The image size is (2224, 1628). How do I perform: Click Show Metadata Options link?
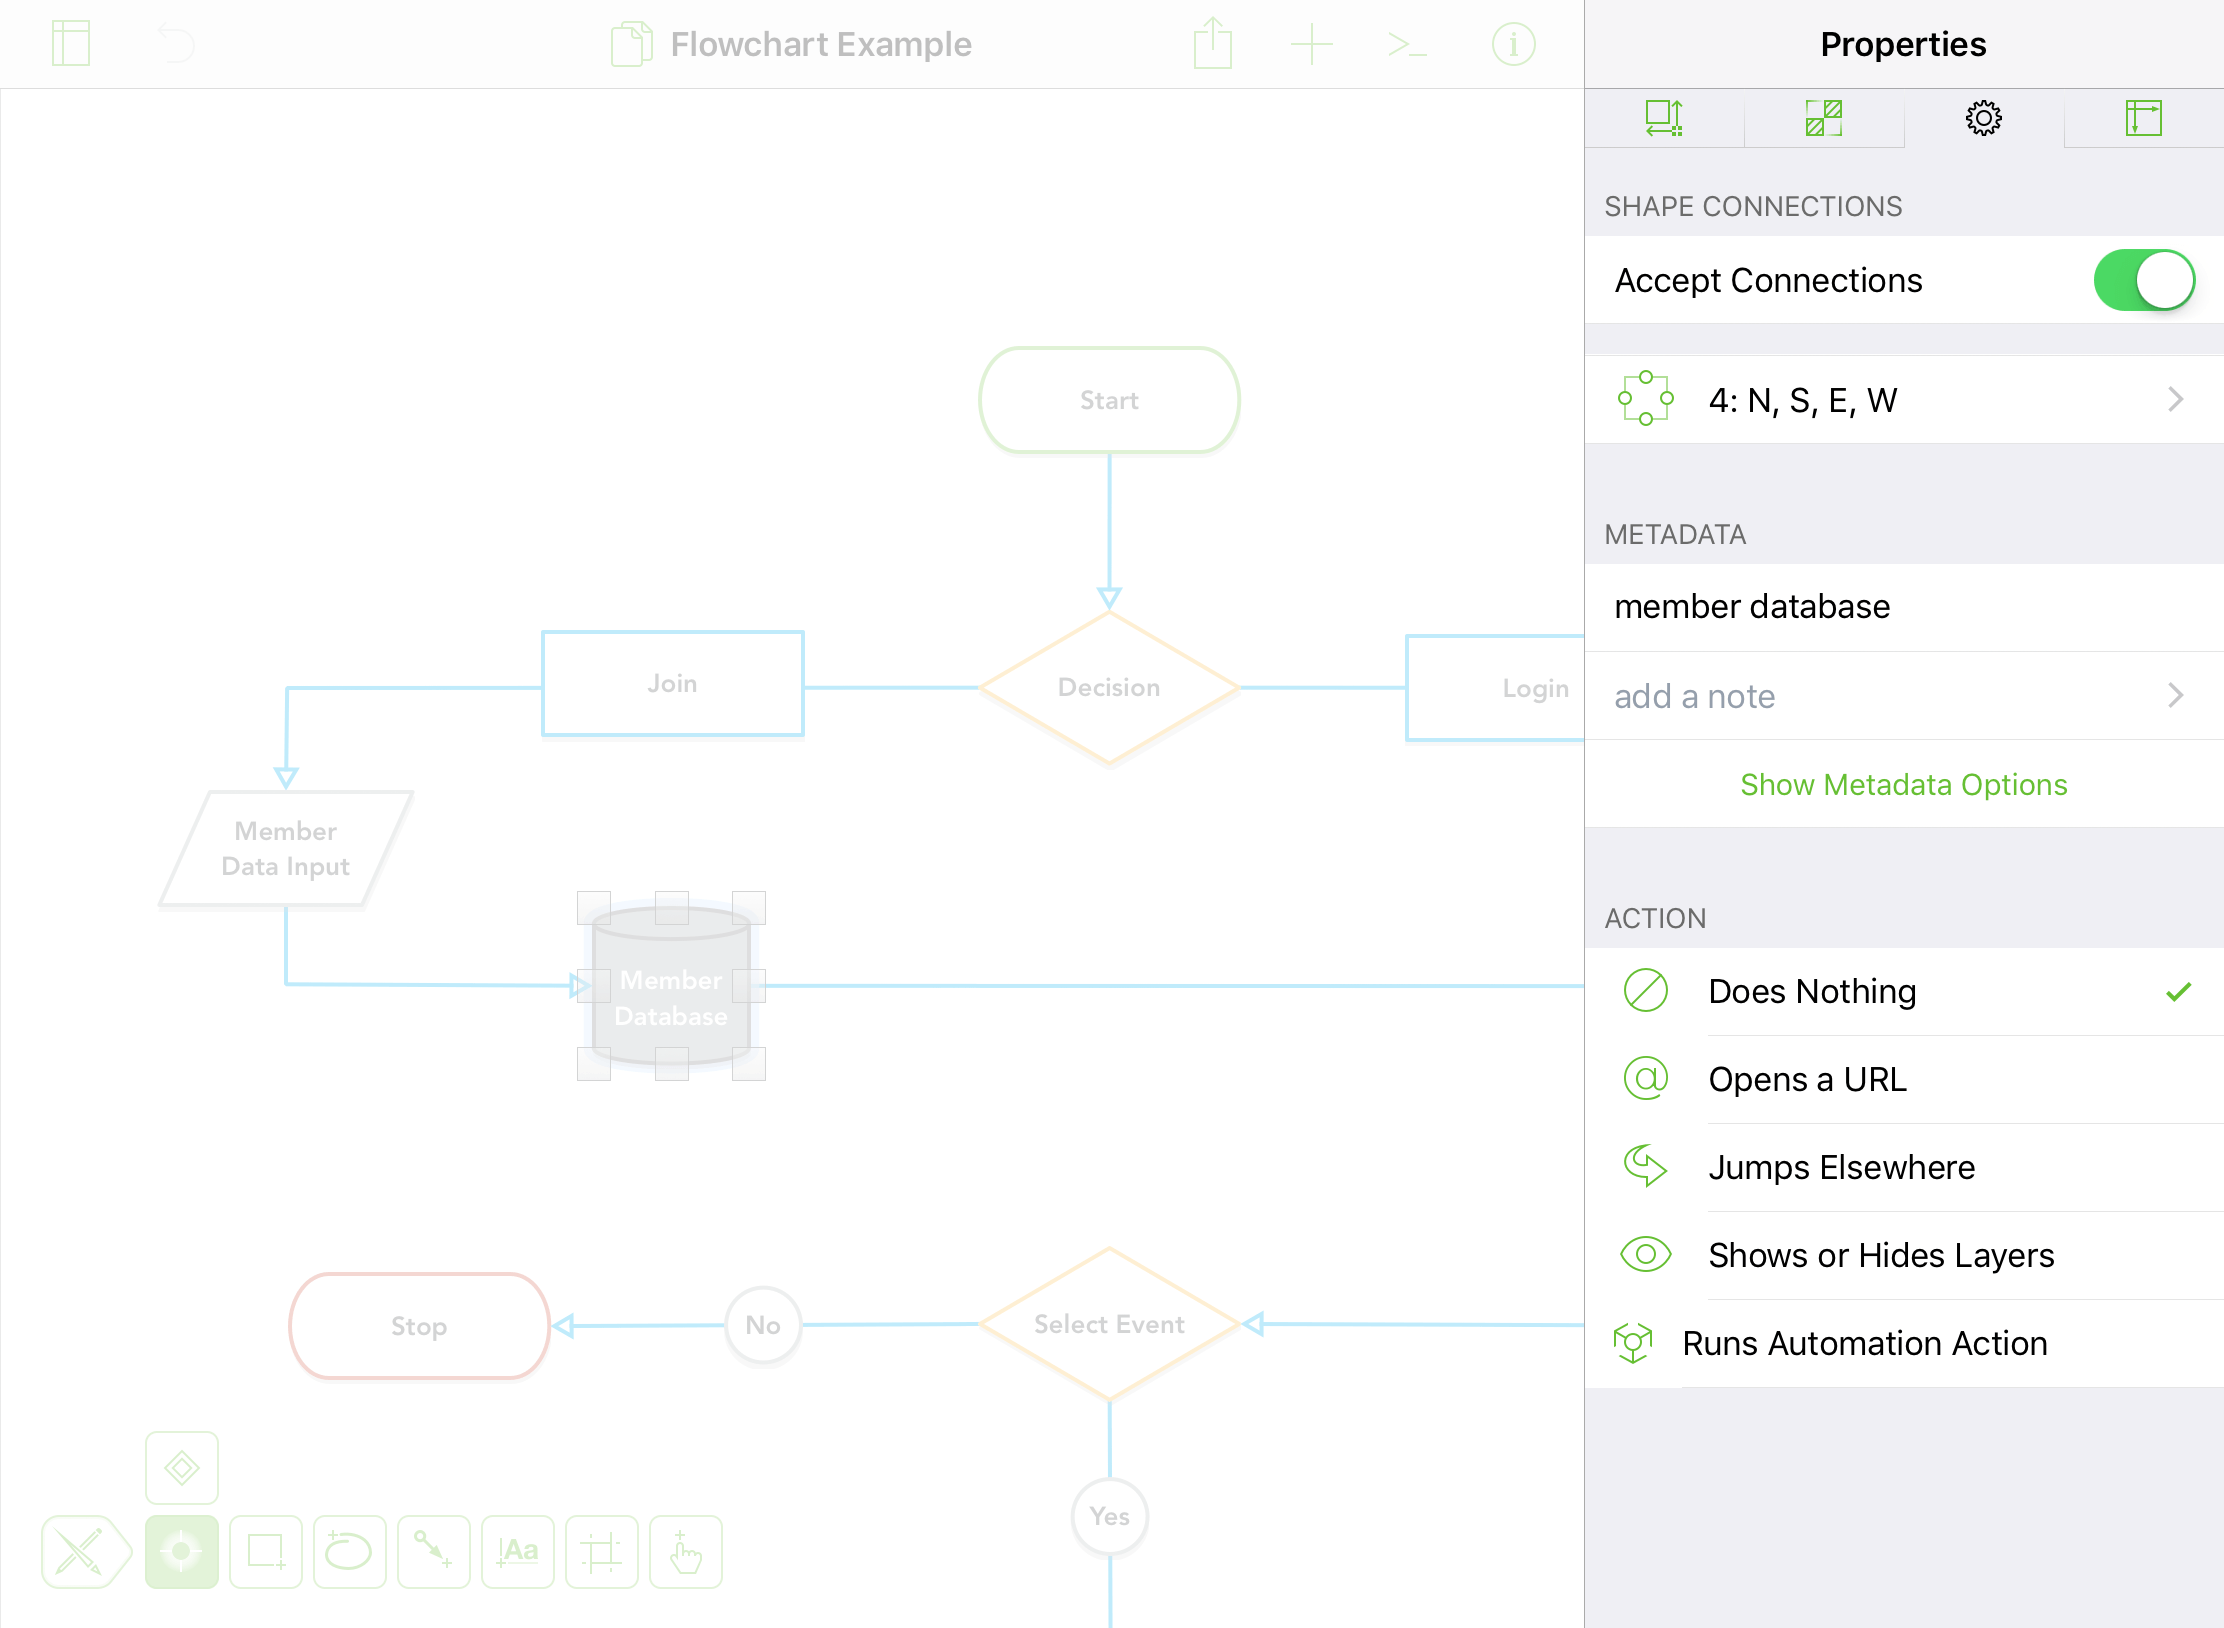pos(1903,785)
